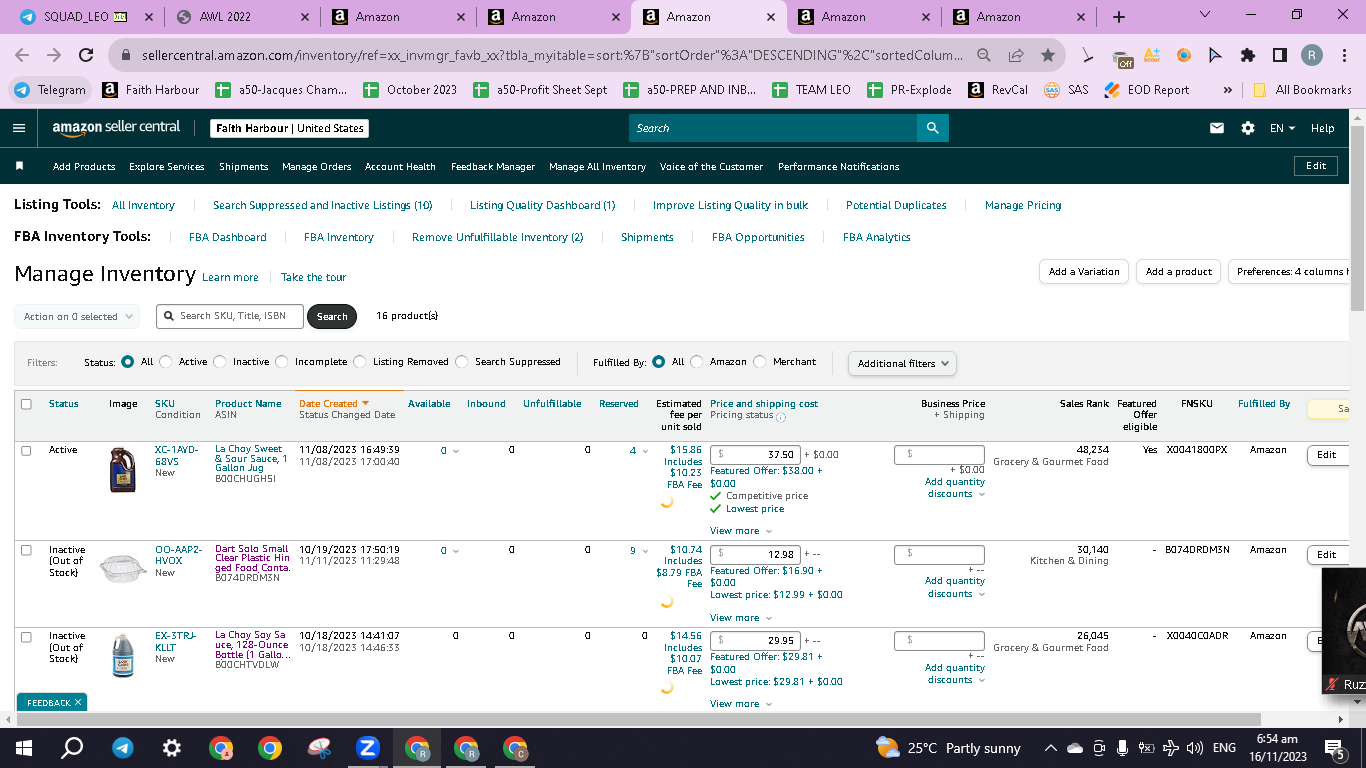Image resolution: width=1366 pixels, height=768 pixels.
Task: Open Account Health menu item
Action: click(400, 166)
